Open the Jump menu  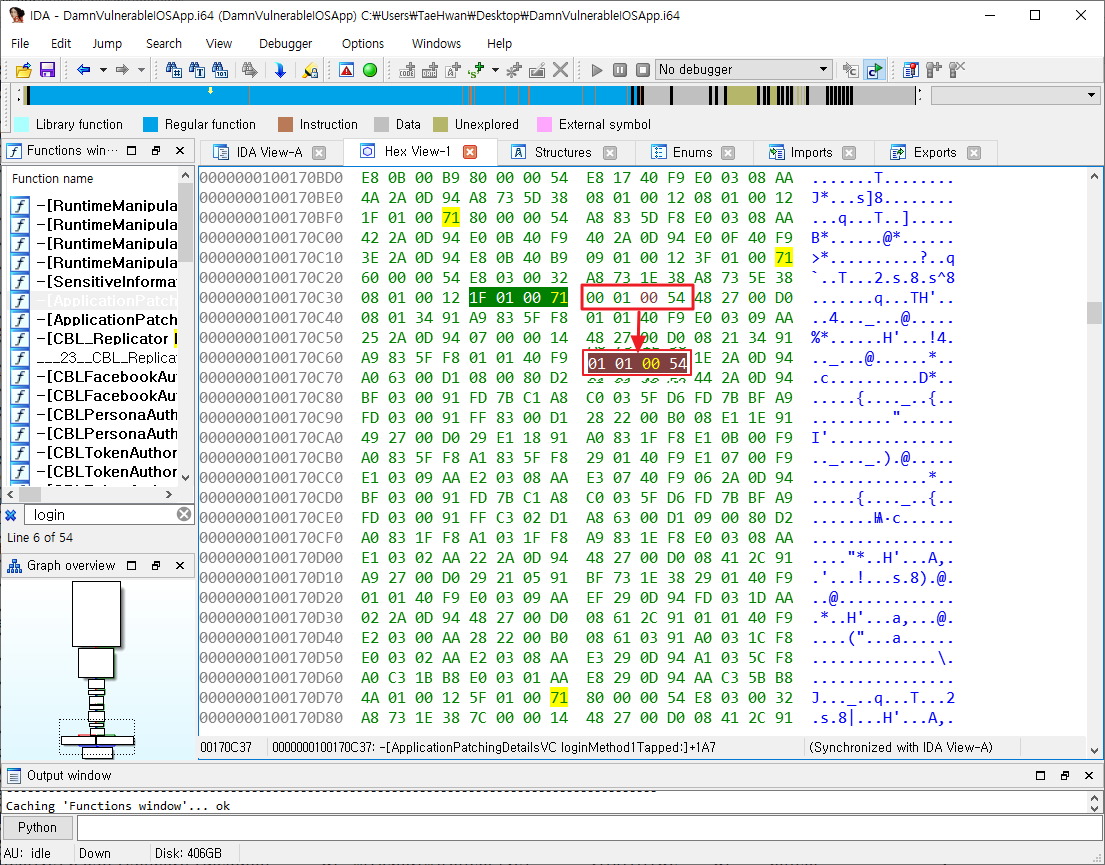(x=107, y=44)
